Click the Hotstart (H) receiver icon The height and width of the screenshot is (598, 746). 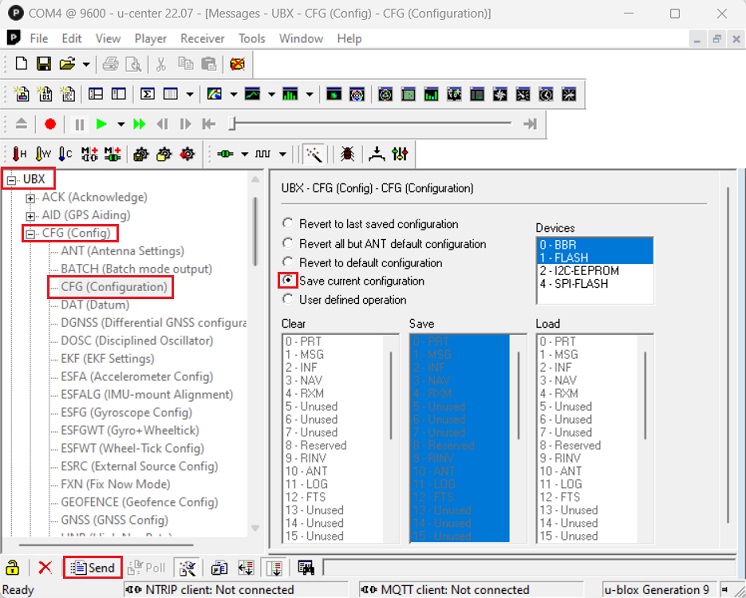(x=19, y=154)
